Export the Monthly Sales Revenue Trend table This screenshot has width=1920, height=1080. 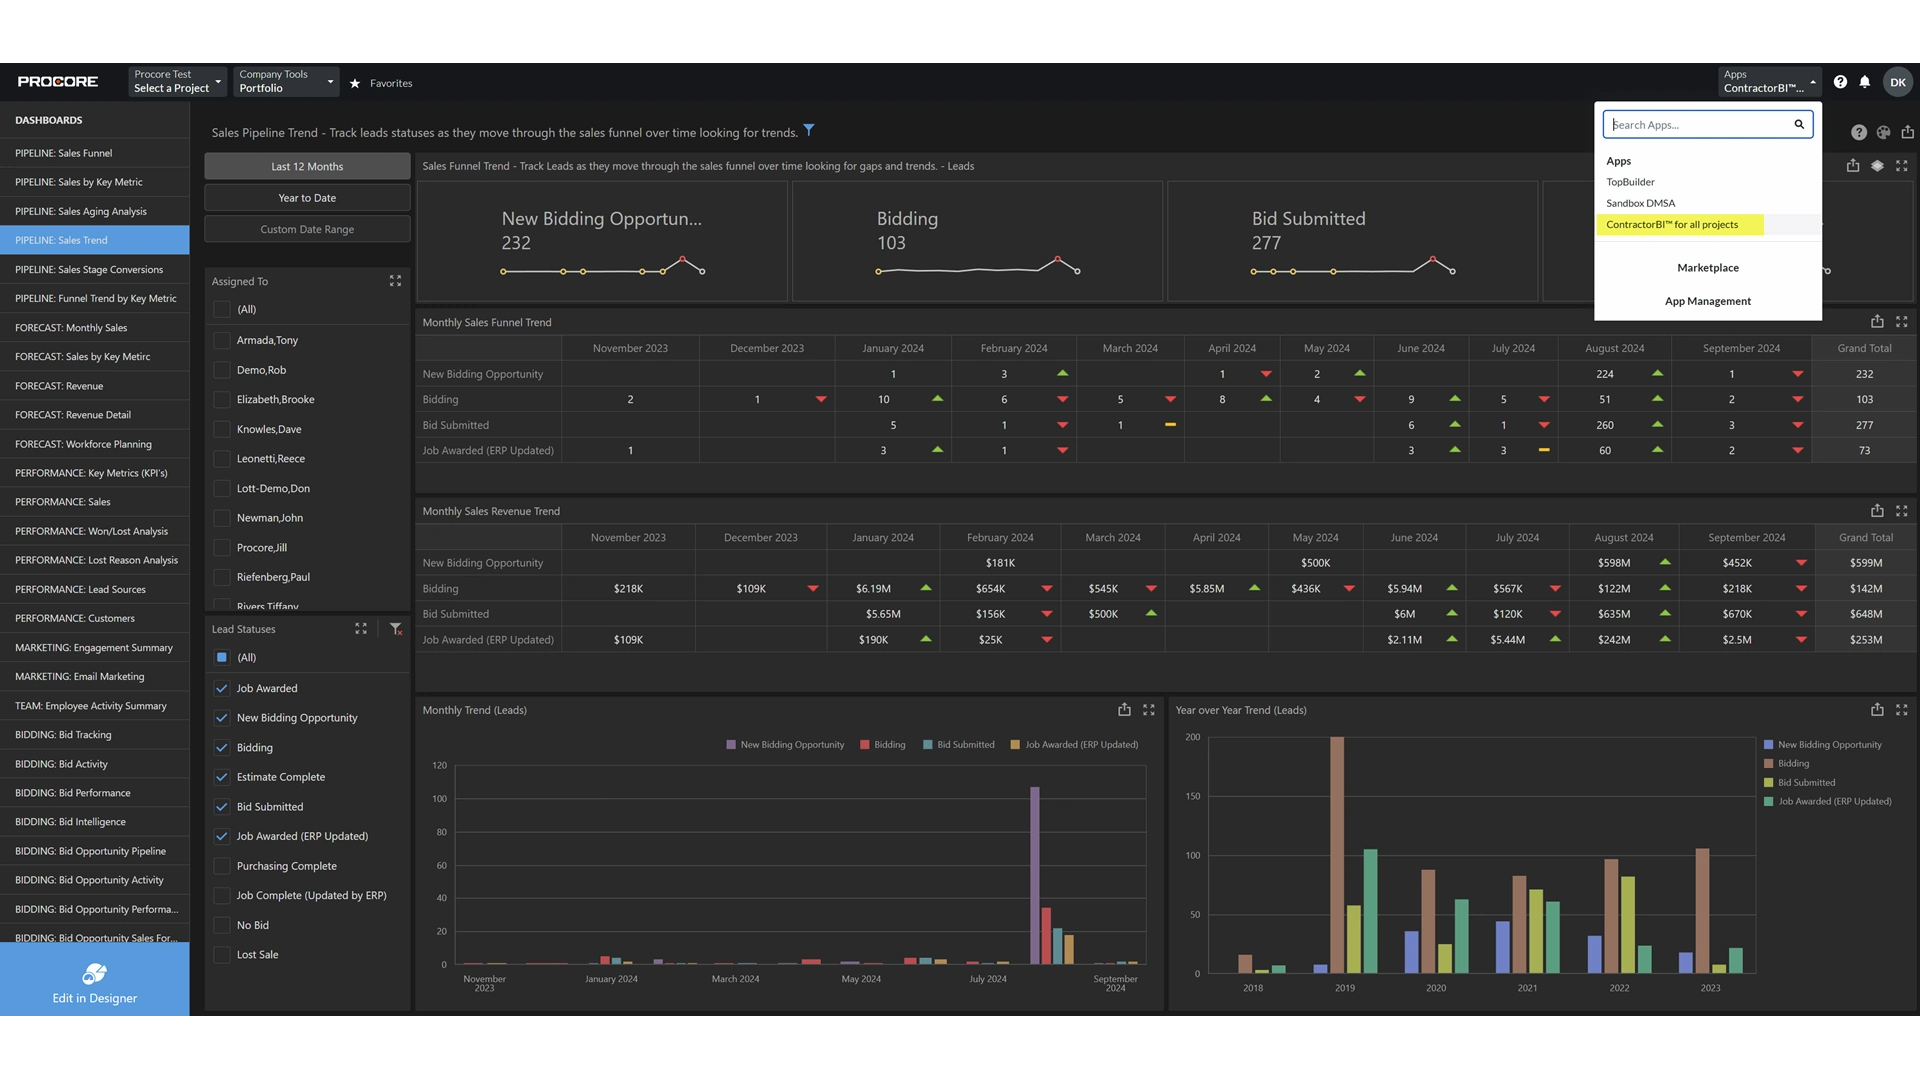tap(1877, 511)
